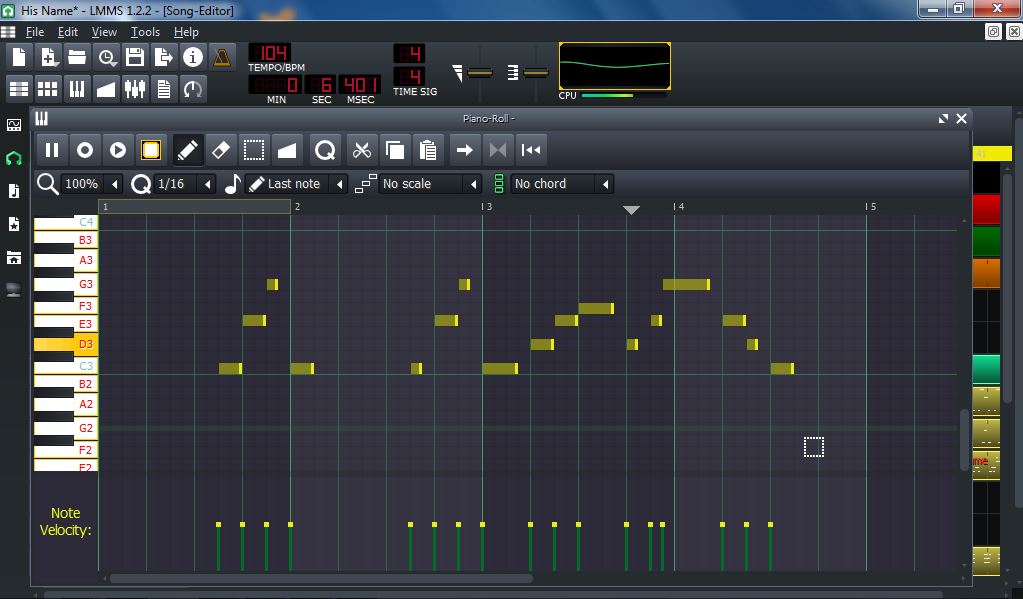1023x599 pixels.
Task: Open the Tools menu
Action: click(x=145, y=32)
